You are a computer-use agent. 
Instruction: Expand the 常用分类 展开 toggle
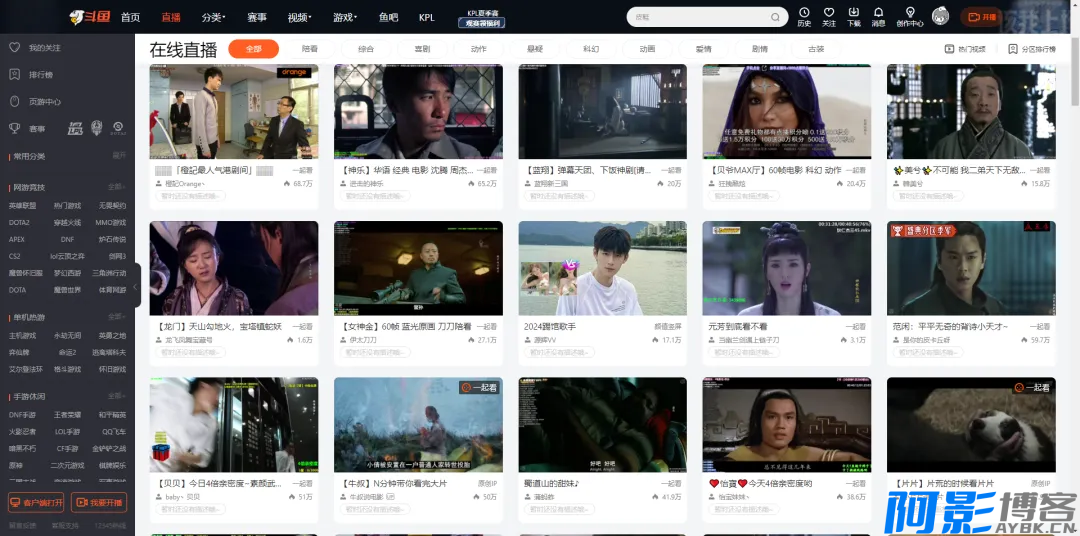click(x=119, y=156)
